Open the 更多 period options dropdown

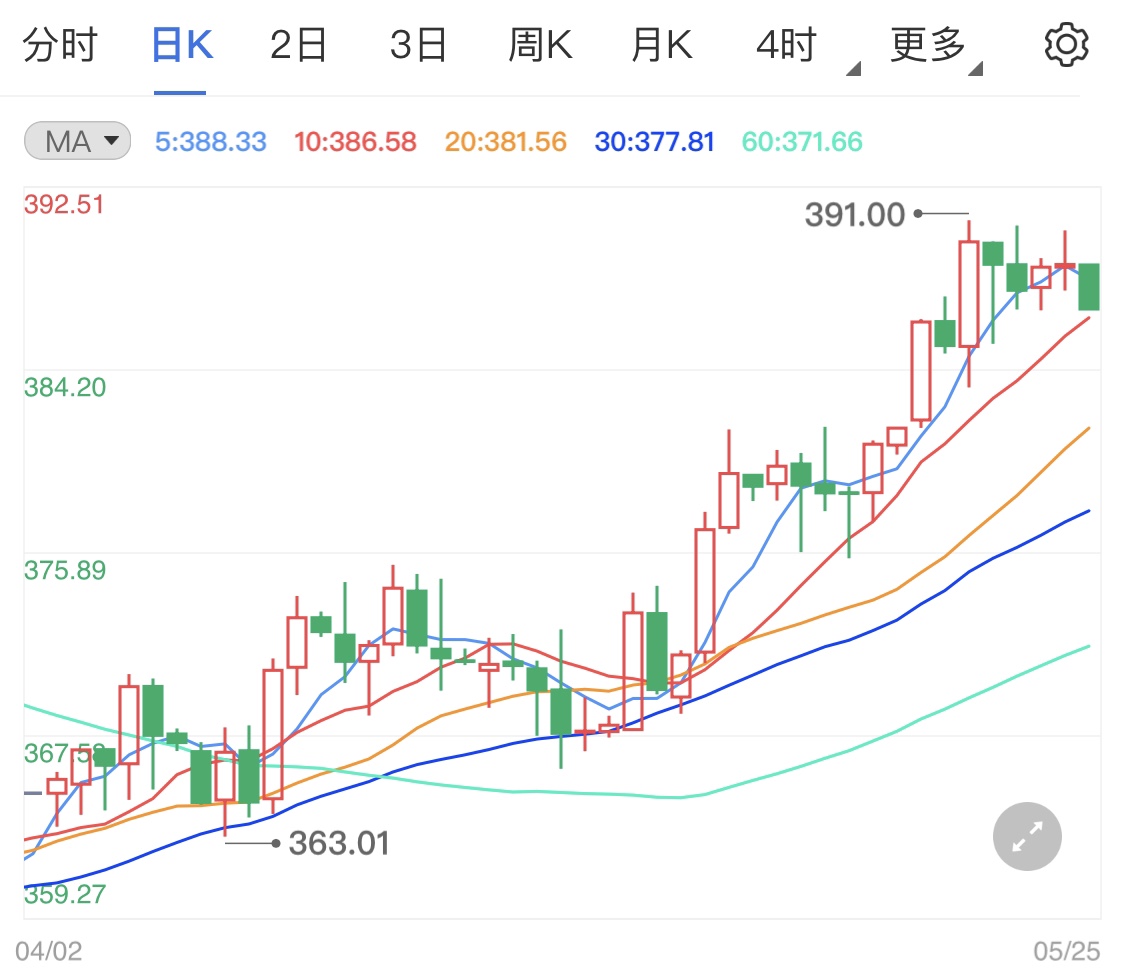[926, 43]
